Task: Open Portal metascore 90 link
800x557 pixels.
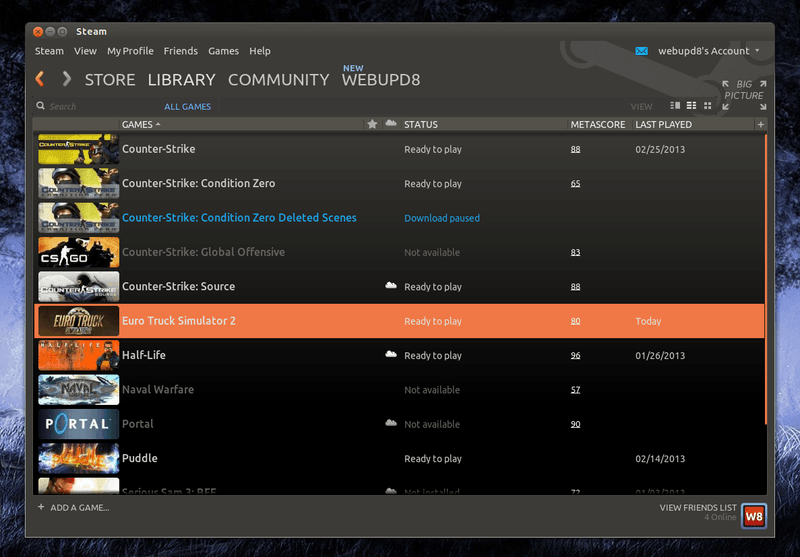Action: 576,424
